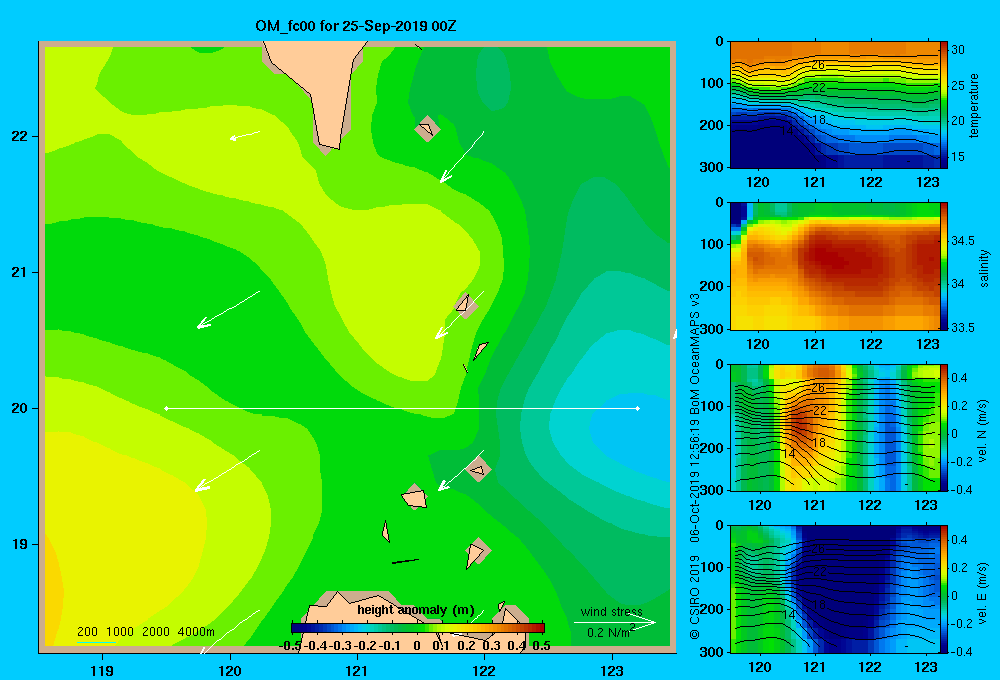The image size is (1000, 680).
Task: Click the vel. N color scale bar
Action: click(944, 428)
